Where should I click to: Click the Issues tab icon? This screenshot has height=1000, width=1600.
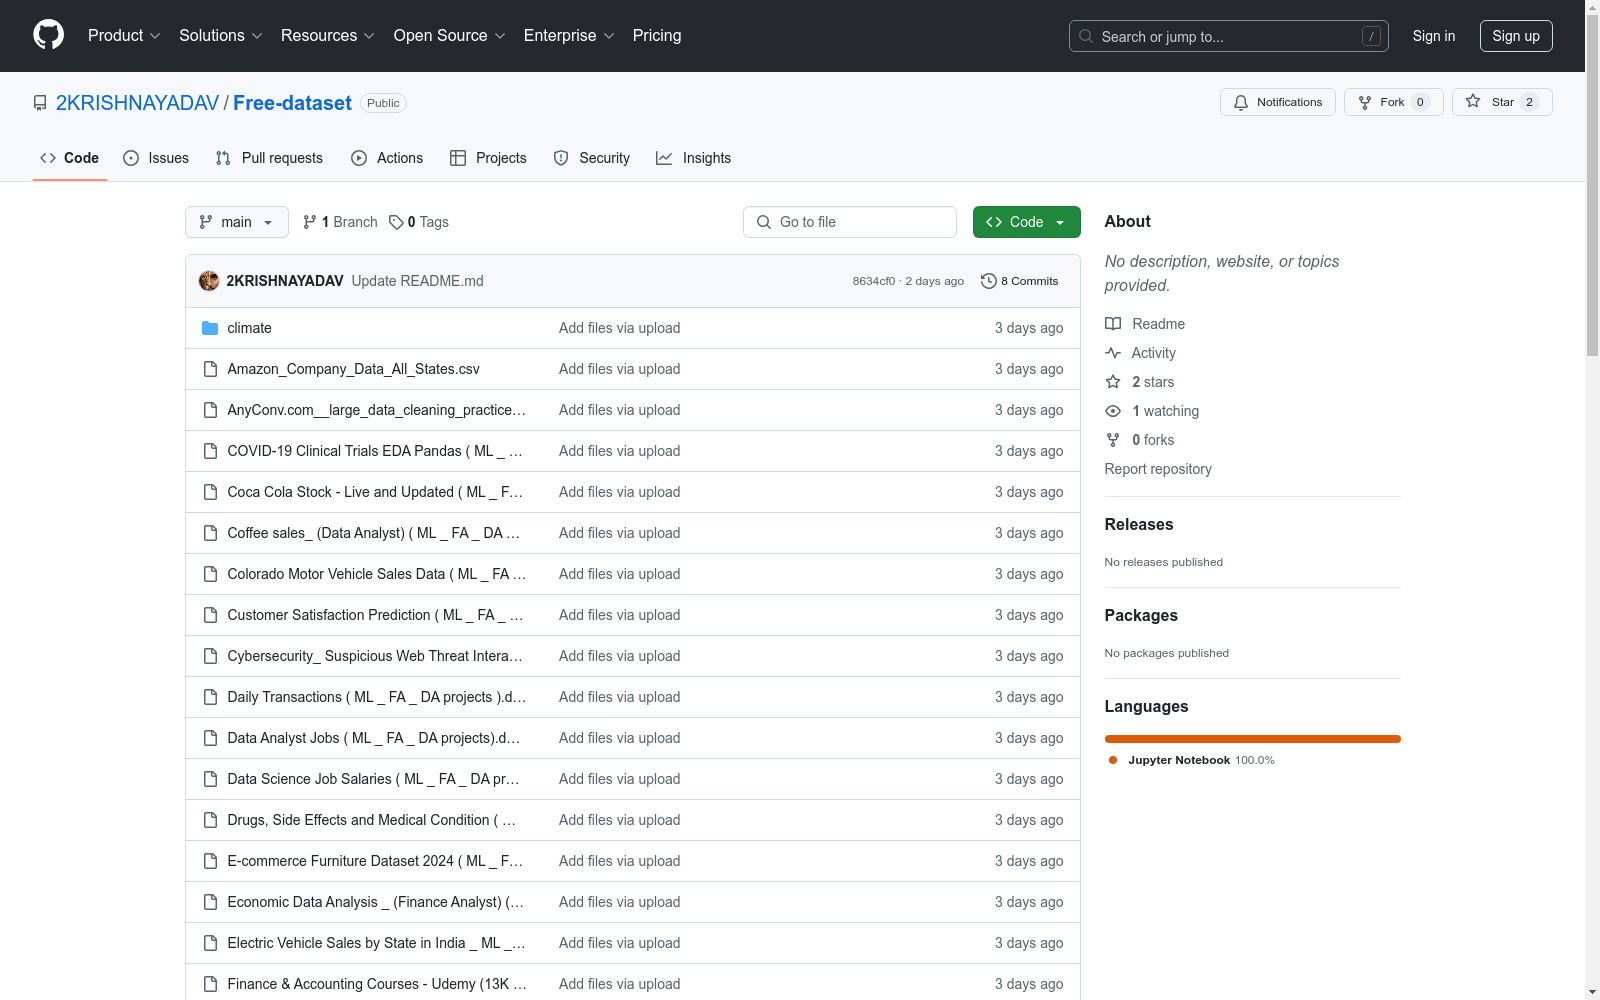tap(131, 158)
